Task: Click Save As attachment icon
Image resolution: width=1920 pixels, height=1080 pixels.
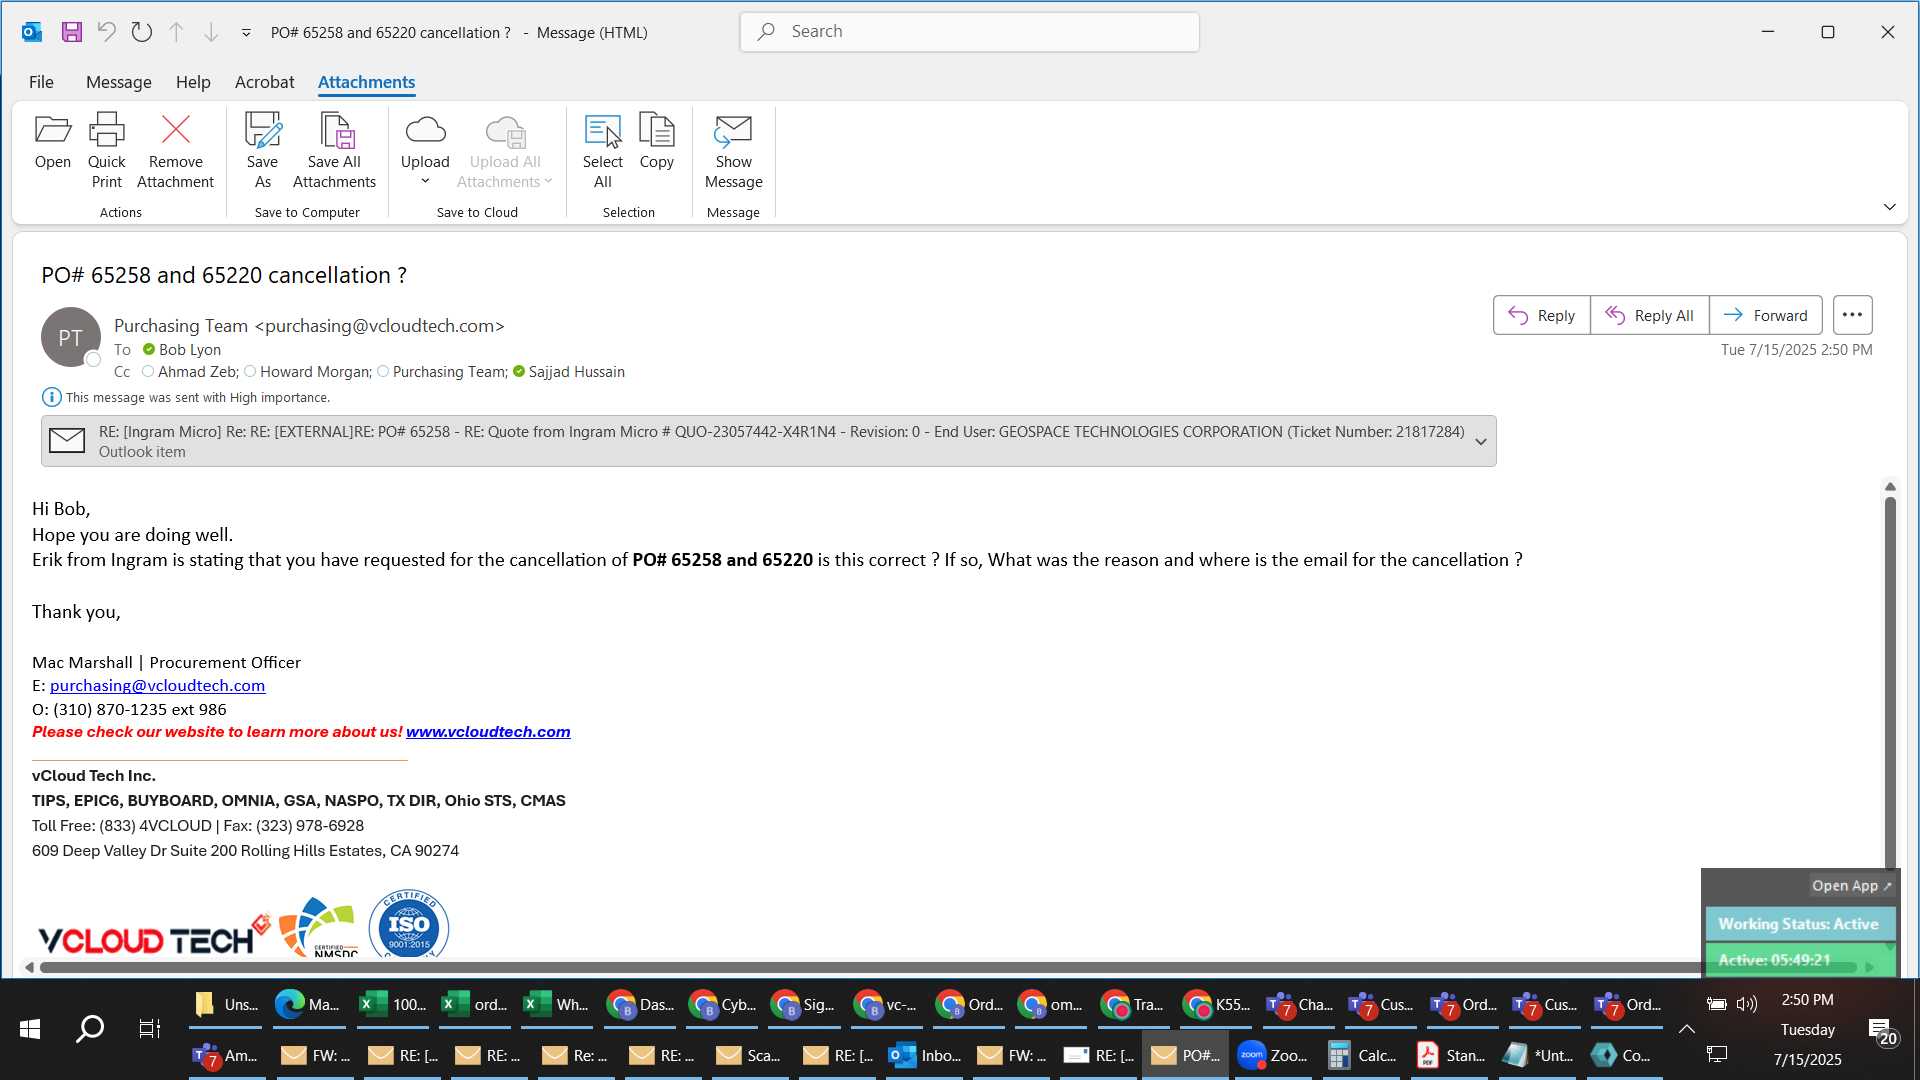Action: point(262,150)
